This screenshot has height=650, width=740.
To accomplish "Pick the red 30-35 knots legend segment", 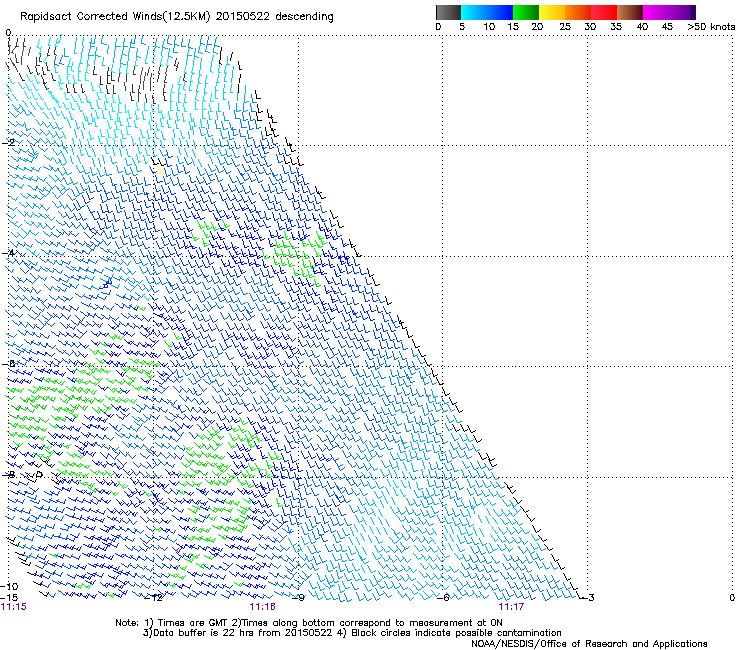I will 604,12.
